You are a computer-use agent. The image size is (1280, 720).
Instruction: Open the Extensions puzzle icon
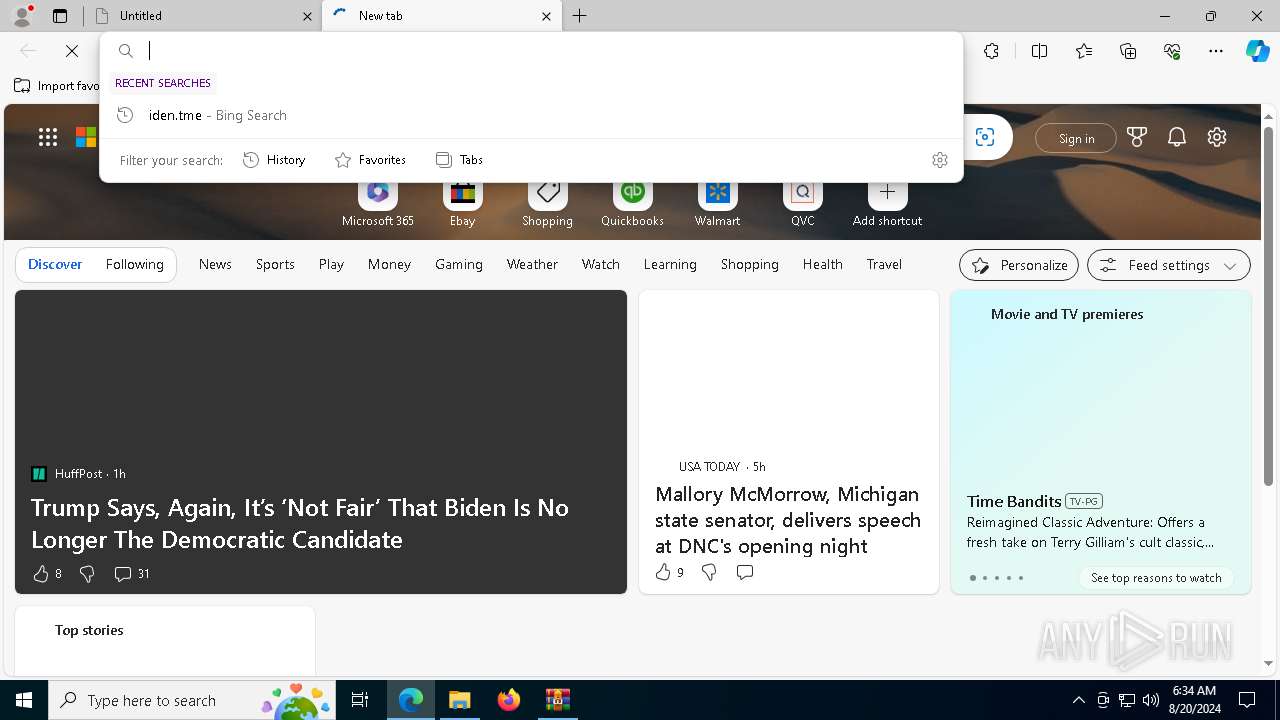point(991,51)
